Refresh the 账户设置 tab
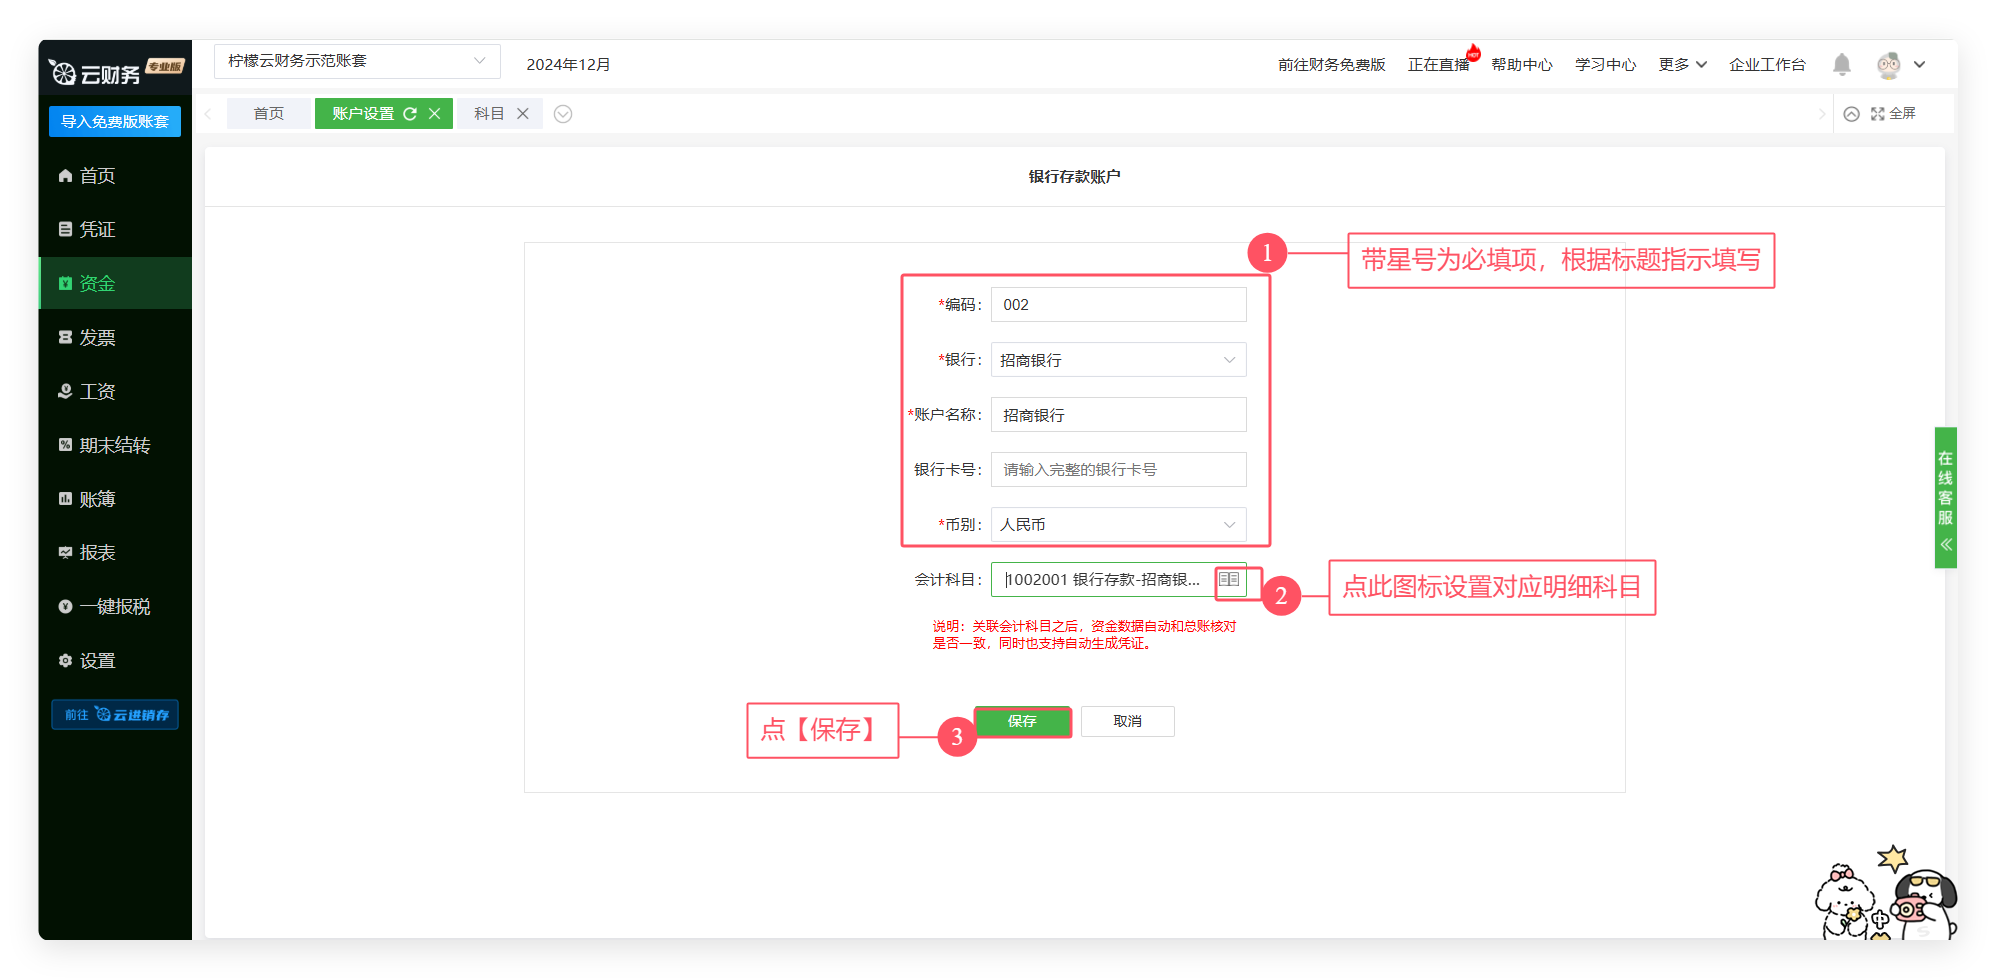 [x=410, y=114]
